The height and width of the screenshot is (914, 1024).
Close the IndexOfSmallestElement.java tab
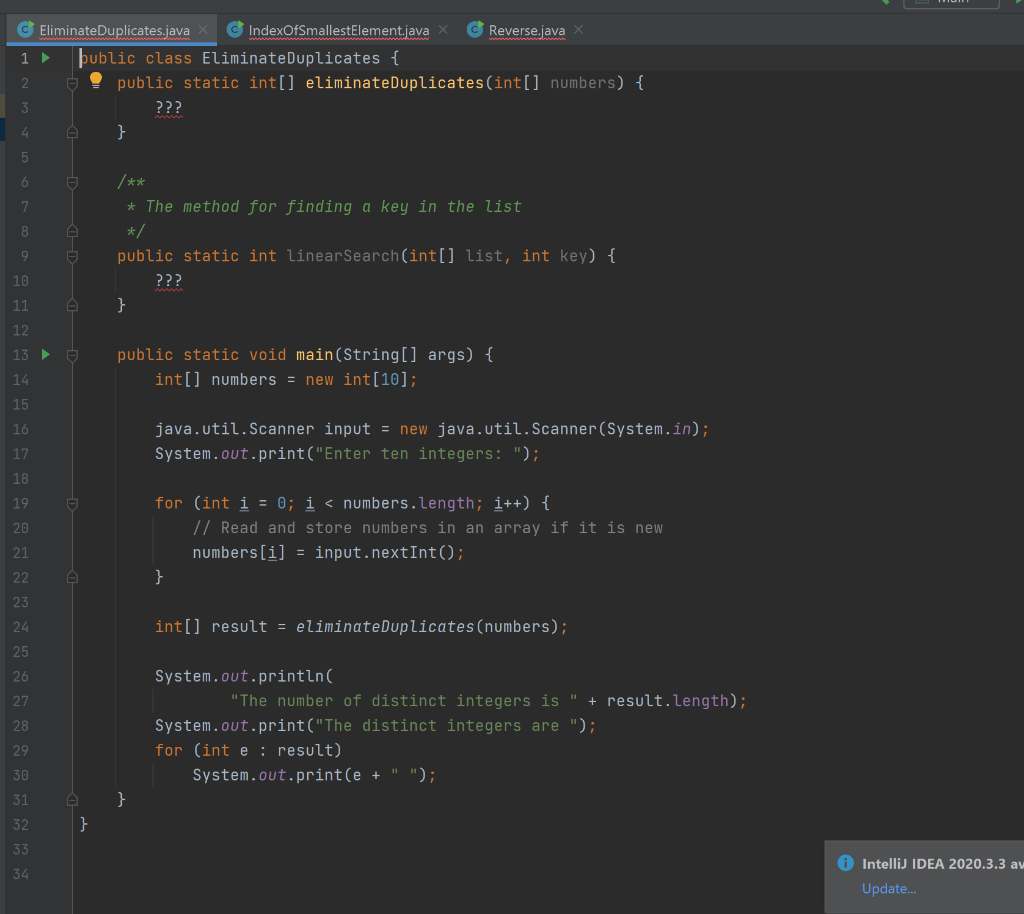(x=443, y=30)
